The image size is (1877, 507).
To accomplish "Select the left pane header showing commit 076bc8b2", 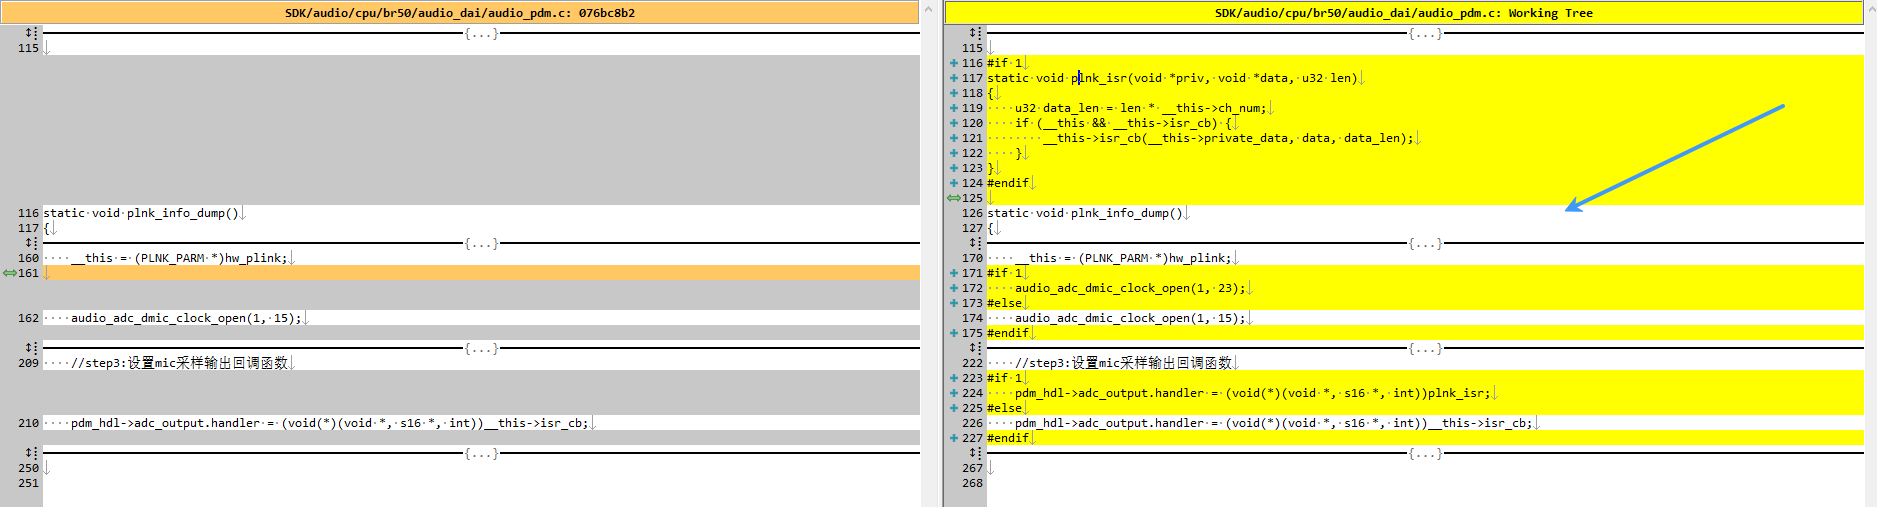I will (460, 13).
